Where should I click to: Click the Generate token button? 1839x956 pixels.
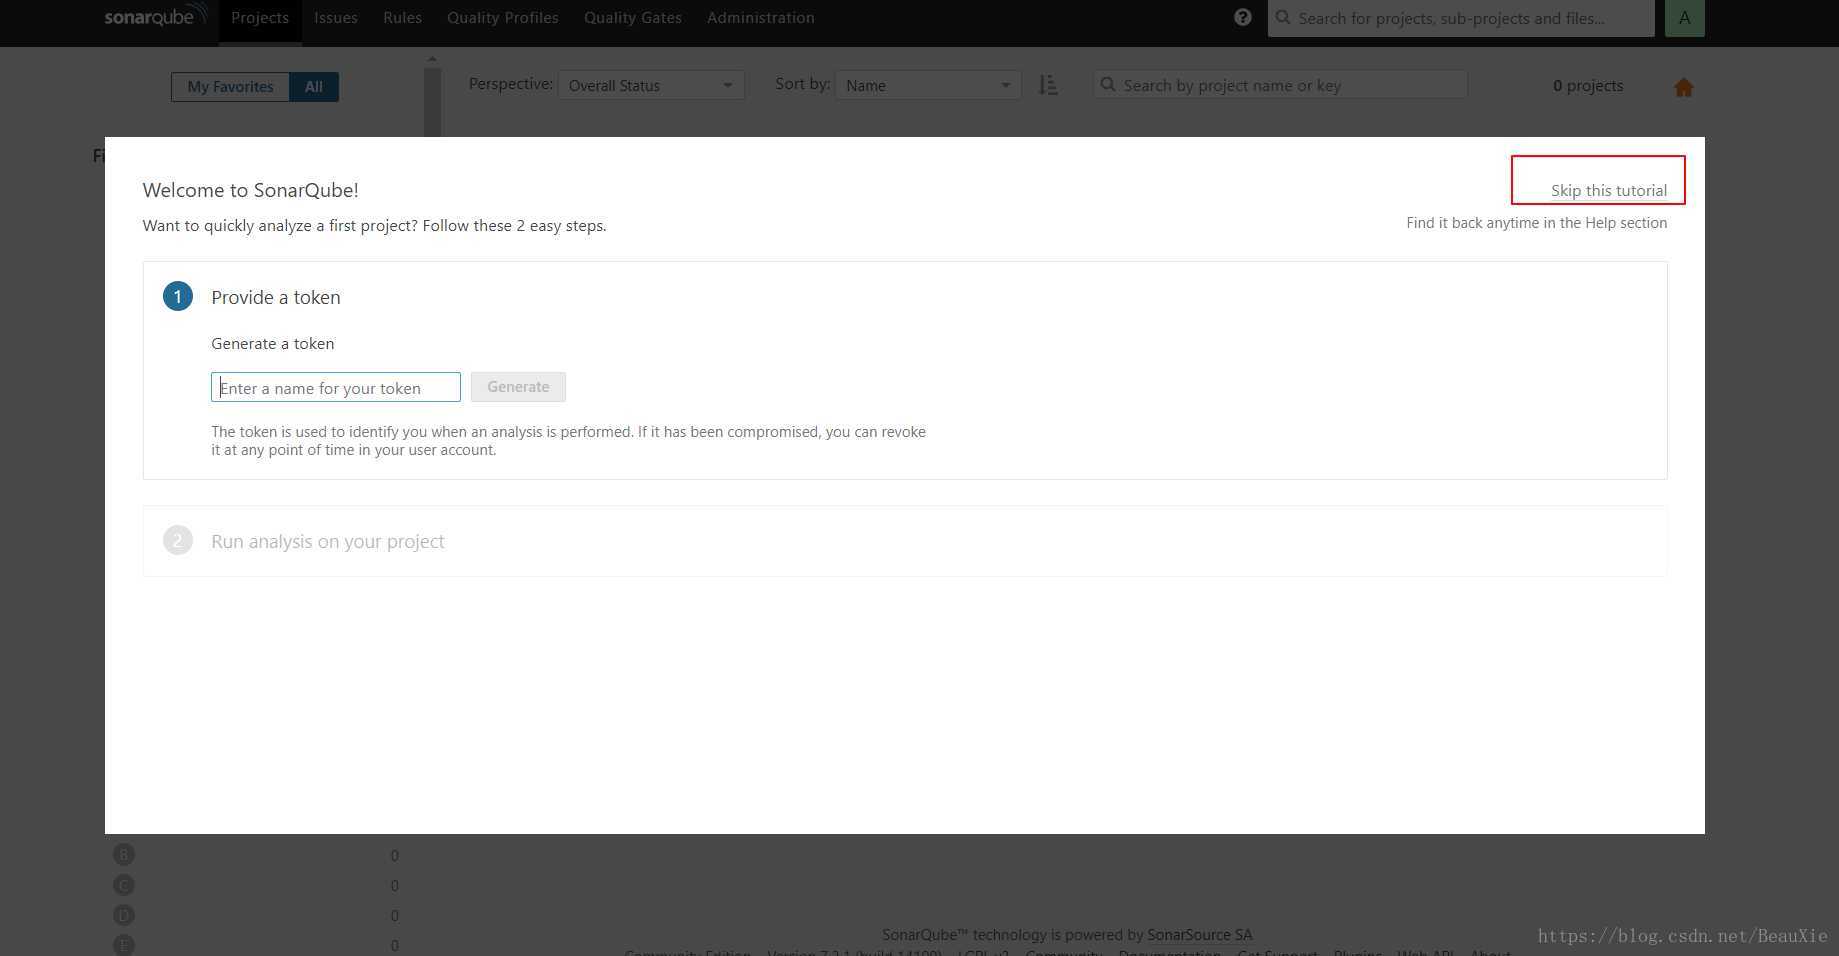518,387
